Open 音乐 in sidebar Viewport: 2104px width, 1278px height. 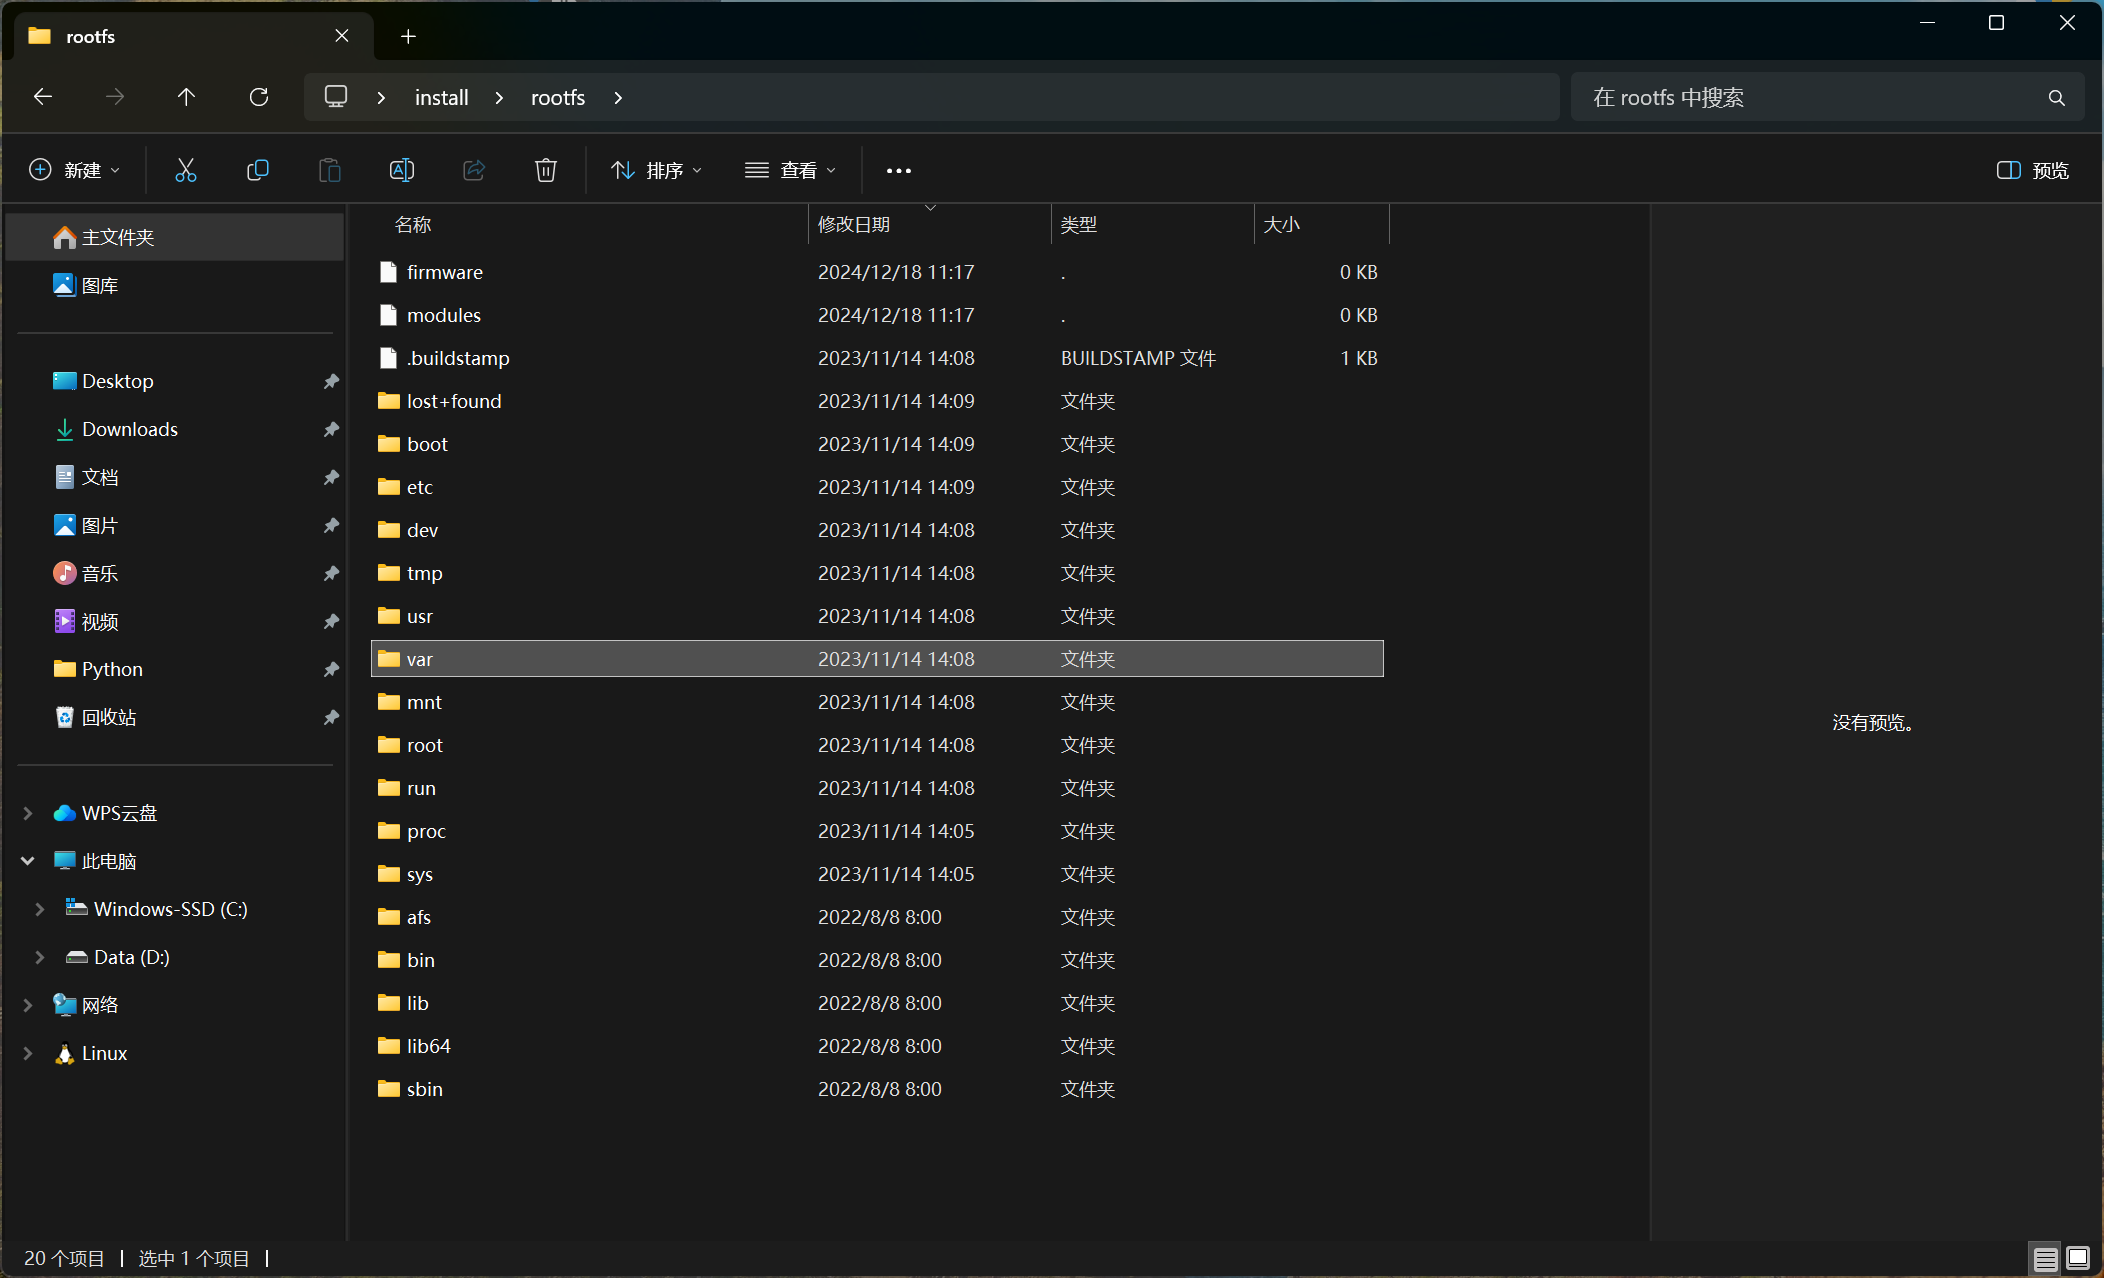click(175, 573)
